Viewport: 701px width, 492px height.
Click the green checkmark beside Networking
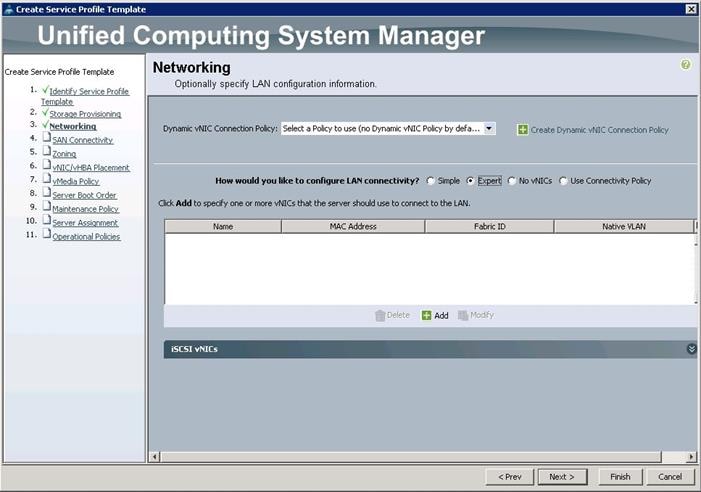pyautogui.click(x=45, y=125)
